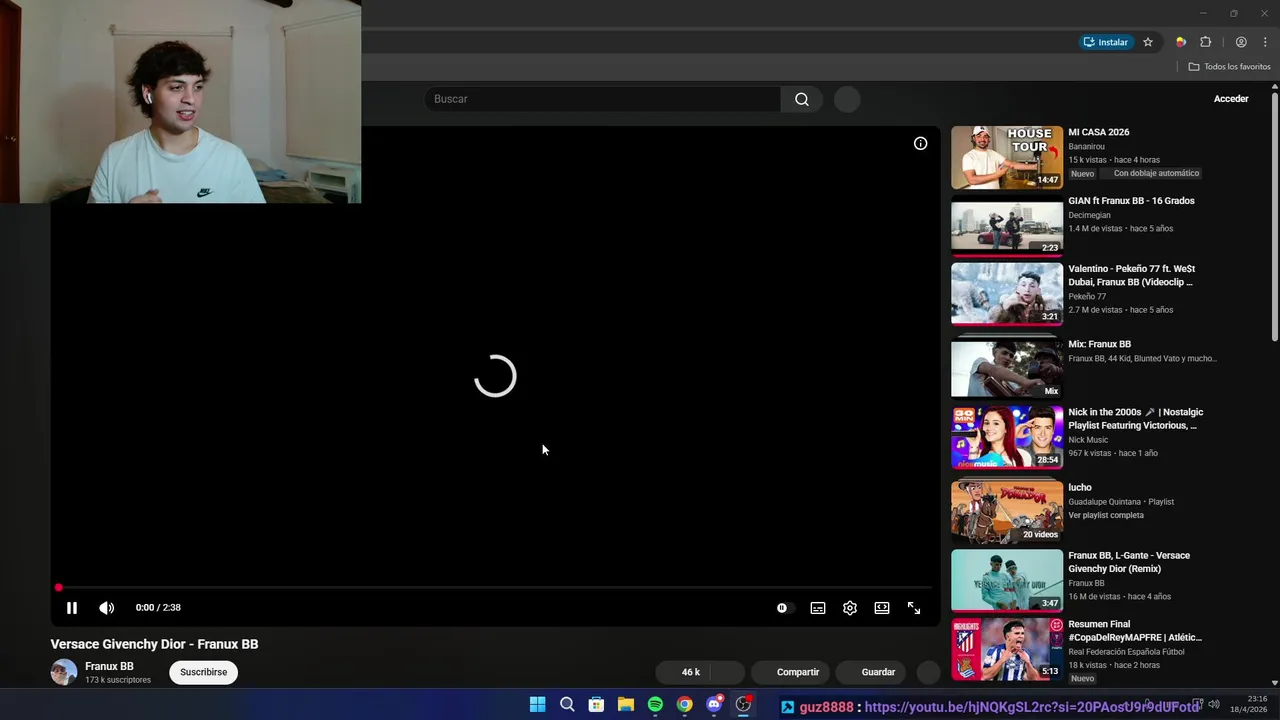Open Versace Givenchy Dior (Remix) video
Viewport: 1280px width, 720px height.
1007,580
